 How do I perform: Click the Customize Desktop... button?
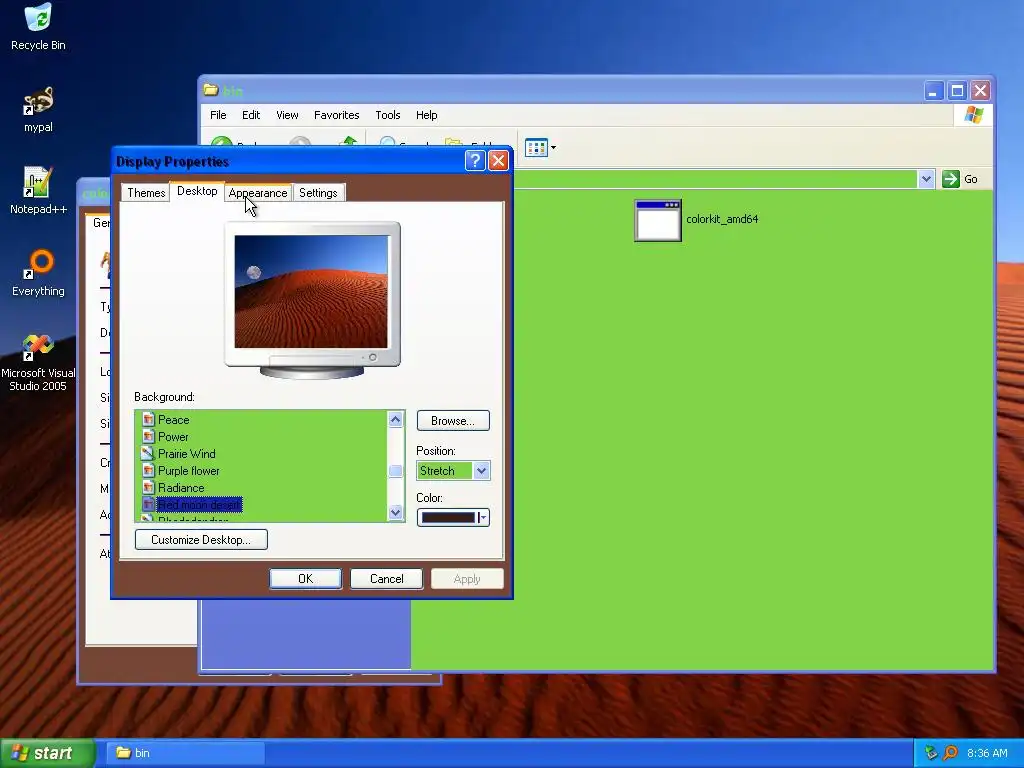tap(201, 539)
